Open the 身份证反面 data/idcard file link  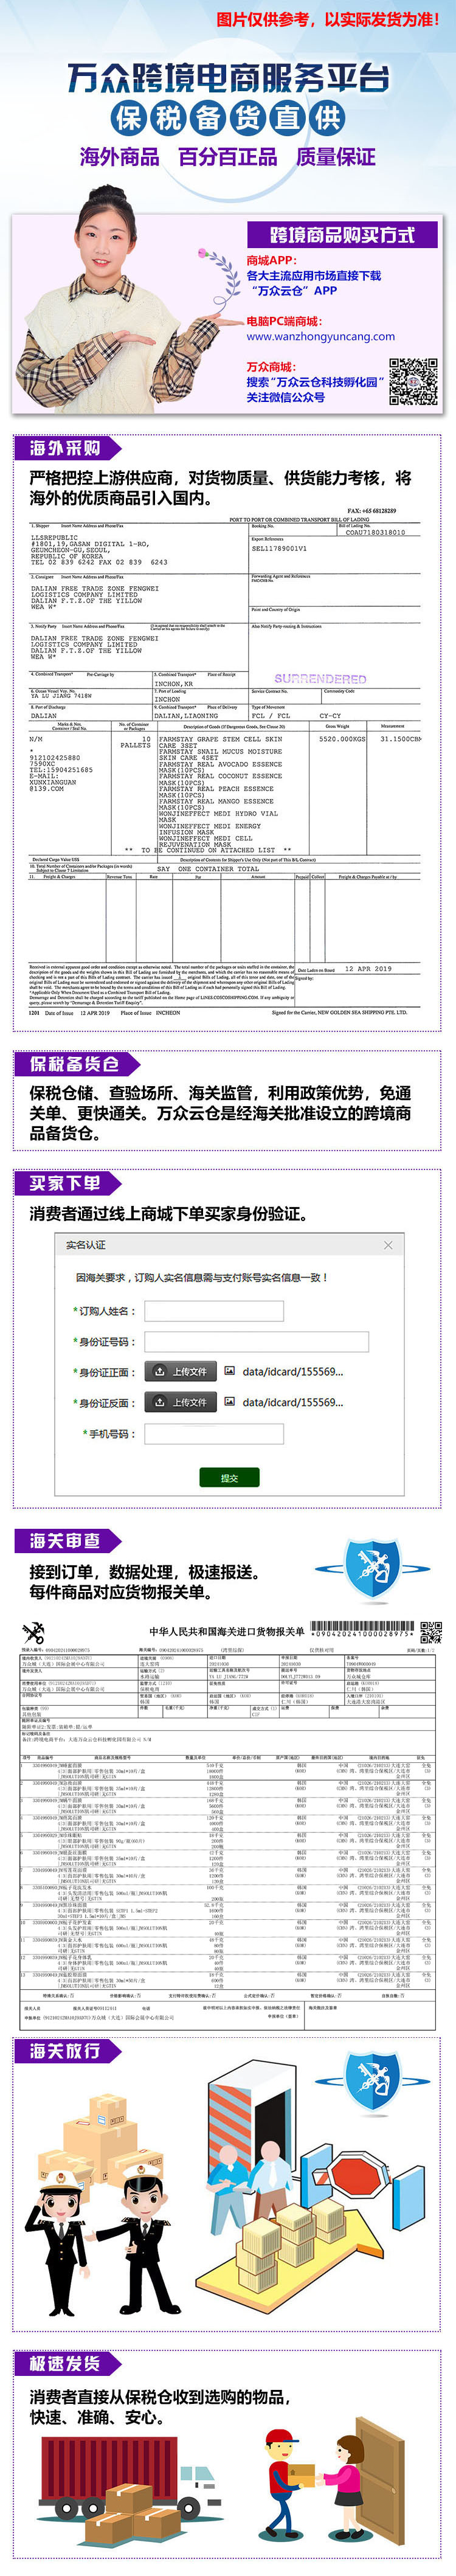point(292,1403)
